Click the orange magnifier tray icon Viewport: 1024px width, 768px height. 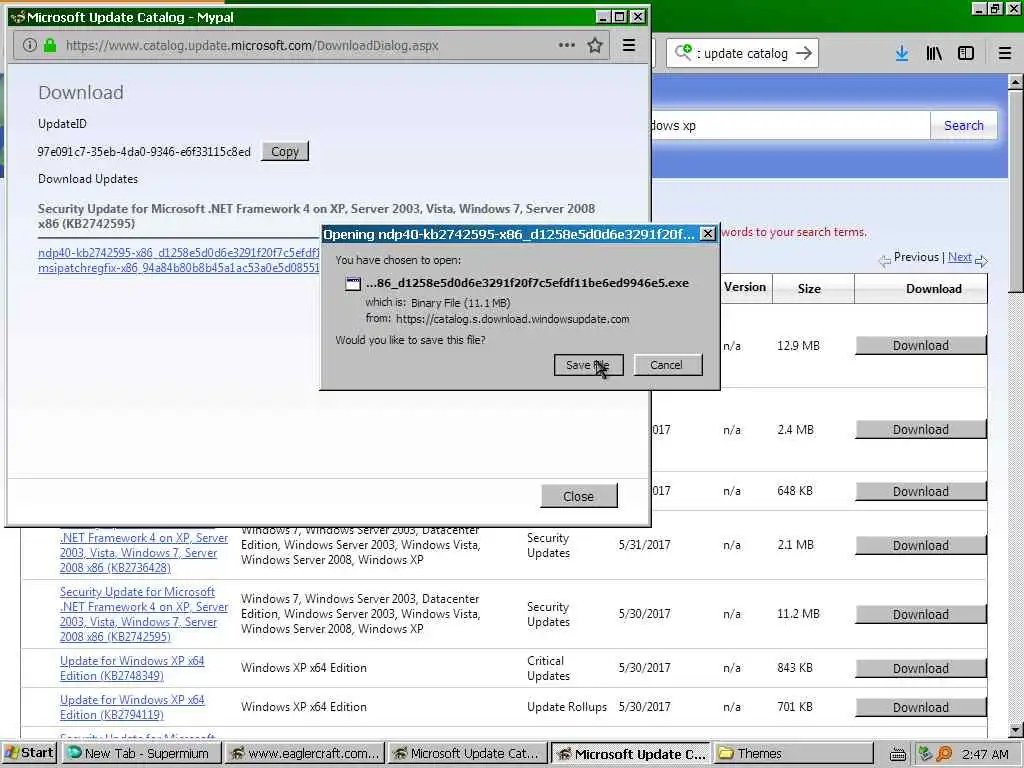point(944,754)
